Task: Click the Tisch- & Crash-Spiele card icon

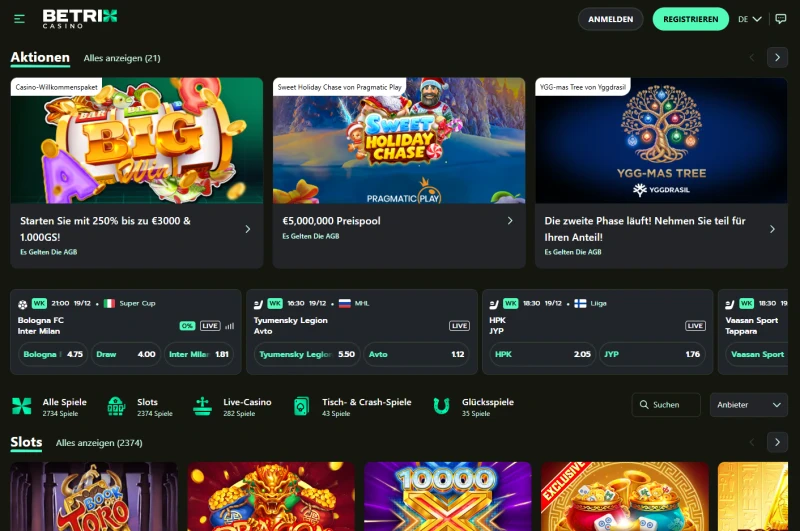Action: pyautogui.click(x=301, y=406)
